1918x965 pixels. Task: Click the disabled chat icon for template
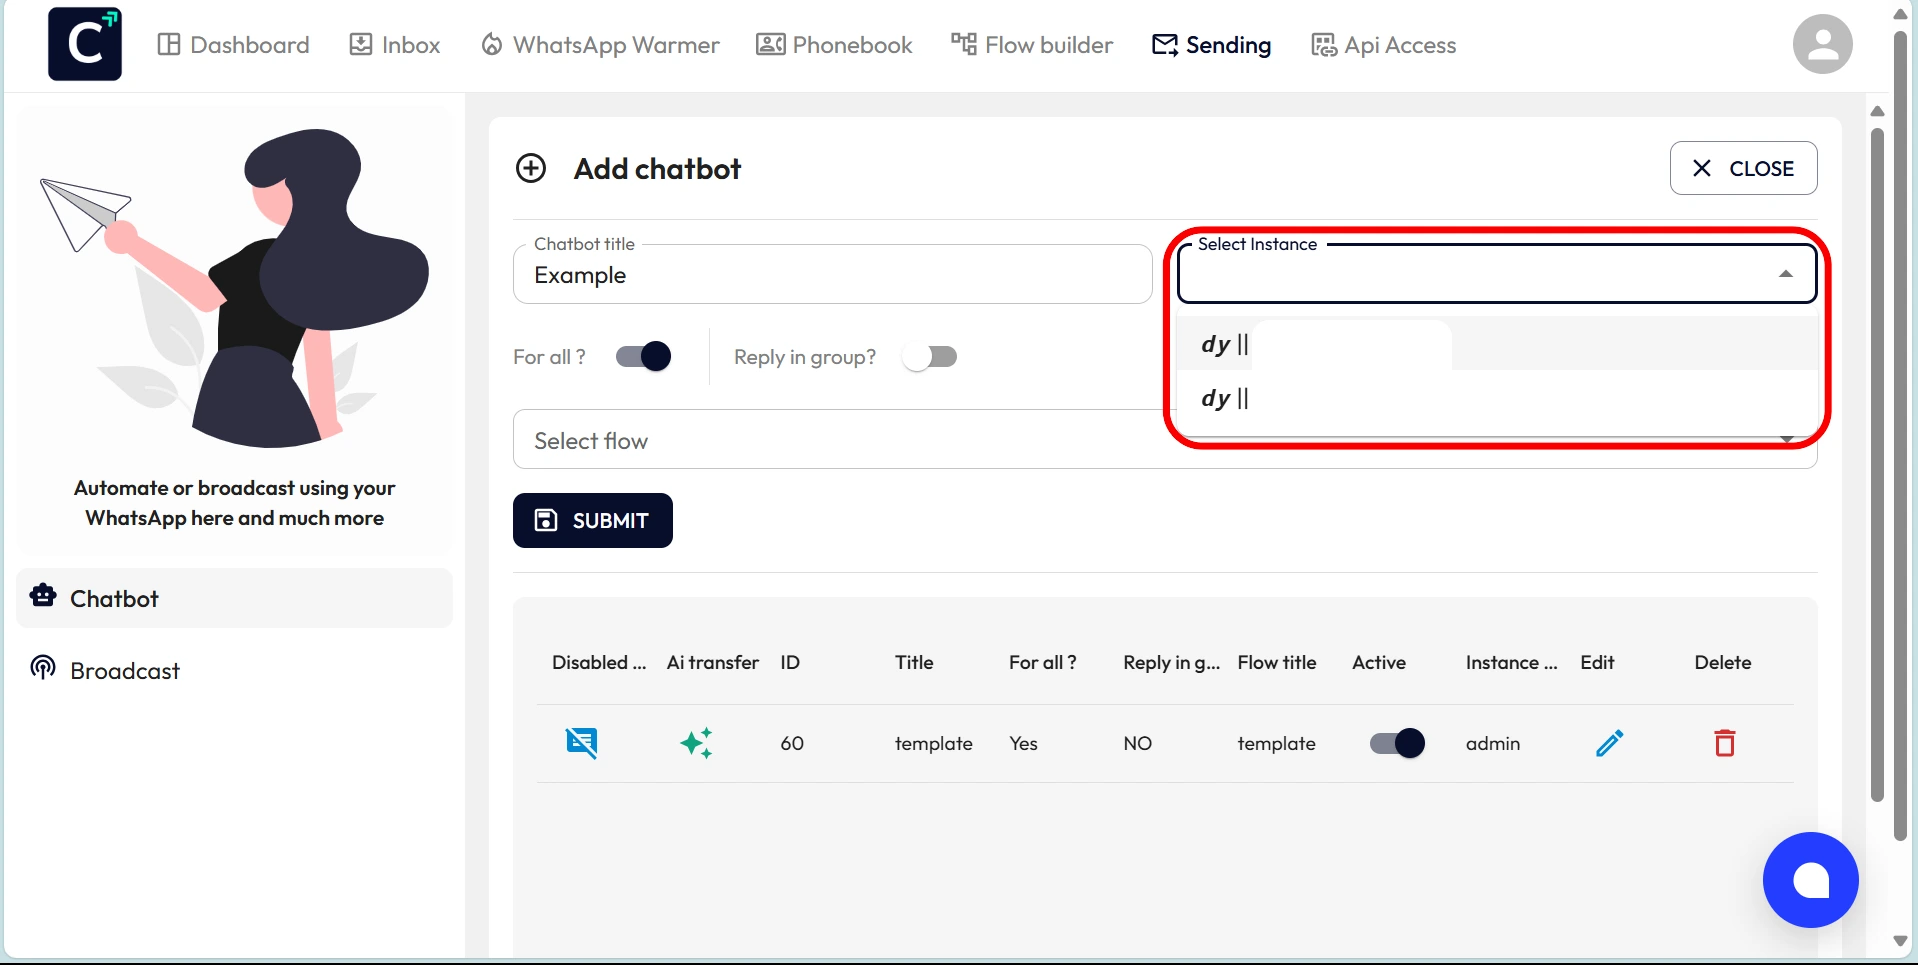(x=581, y=743)
